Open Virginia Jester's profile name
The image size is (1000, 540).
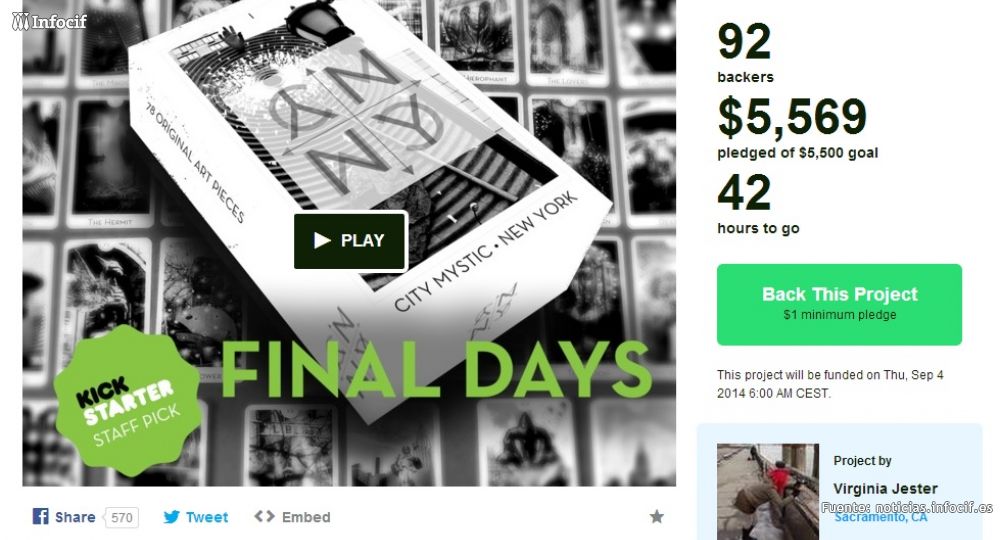click(885, 489)
